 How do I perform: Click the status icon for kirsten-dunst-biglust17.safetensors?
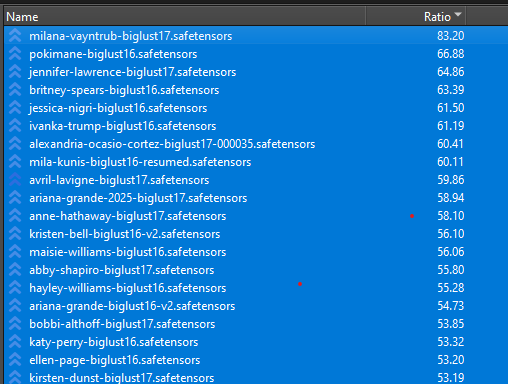click(15, 377)
